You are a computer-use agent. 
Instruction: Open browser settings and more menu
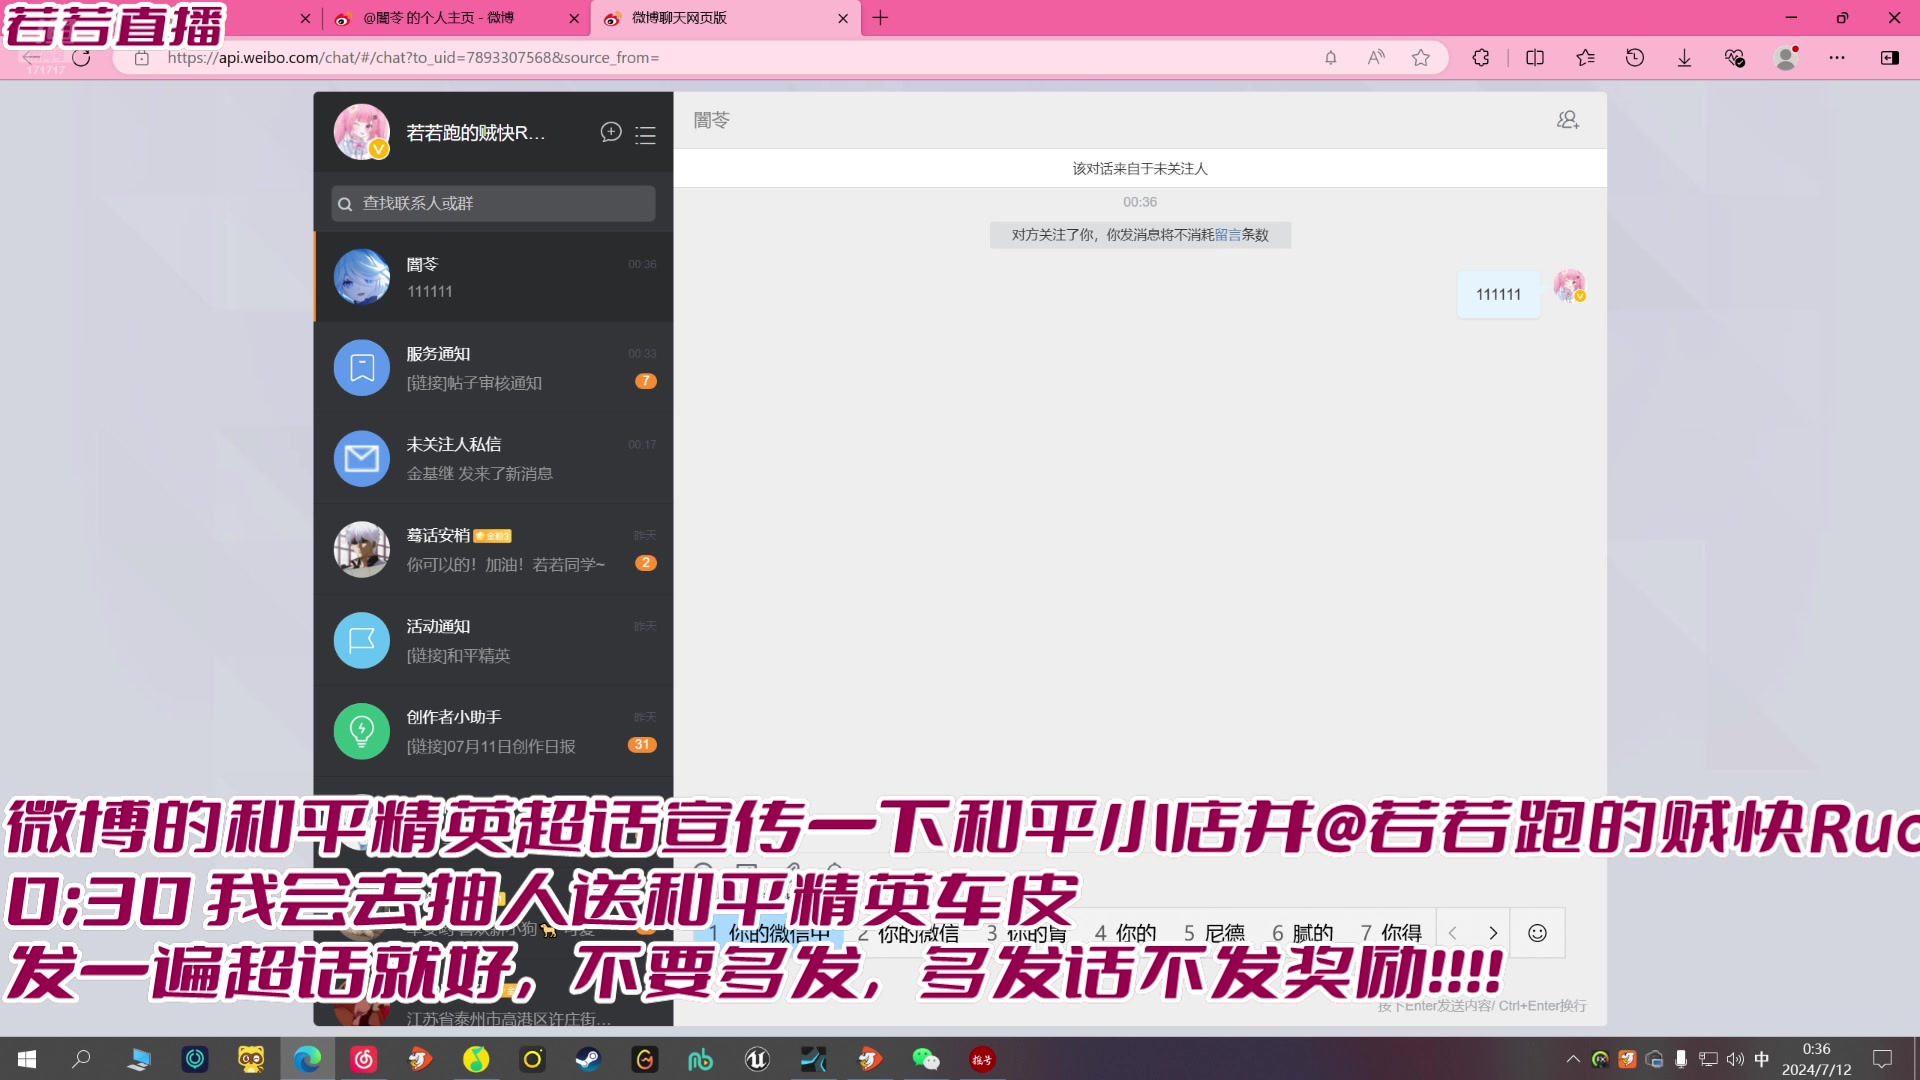[1837, 58]
